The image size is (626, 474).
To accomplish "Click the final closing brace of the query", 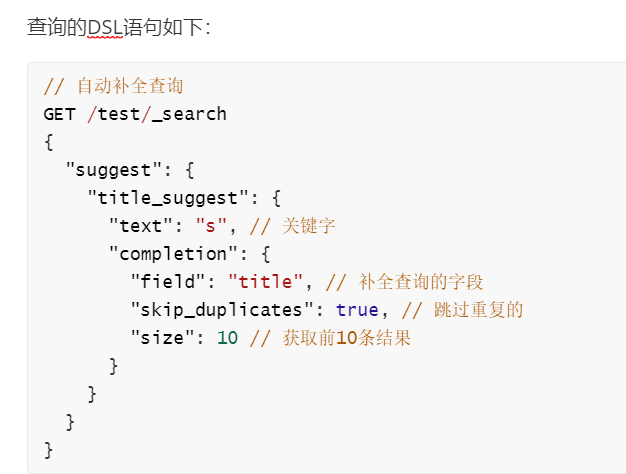I will click(48, 450).
